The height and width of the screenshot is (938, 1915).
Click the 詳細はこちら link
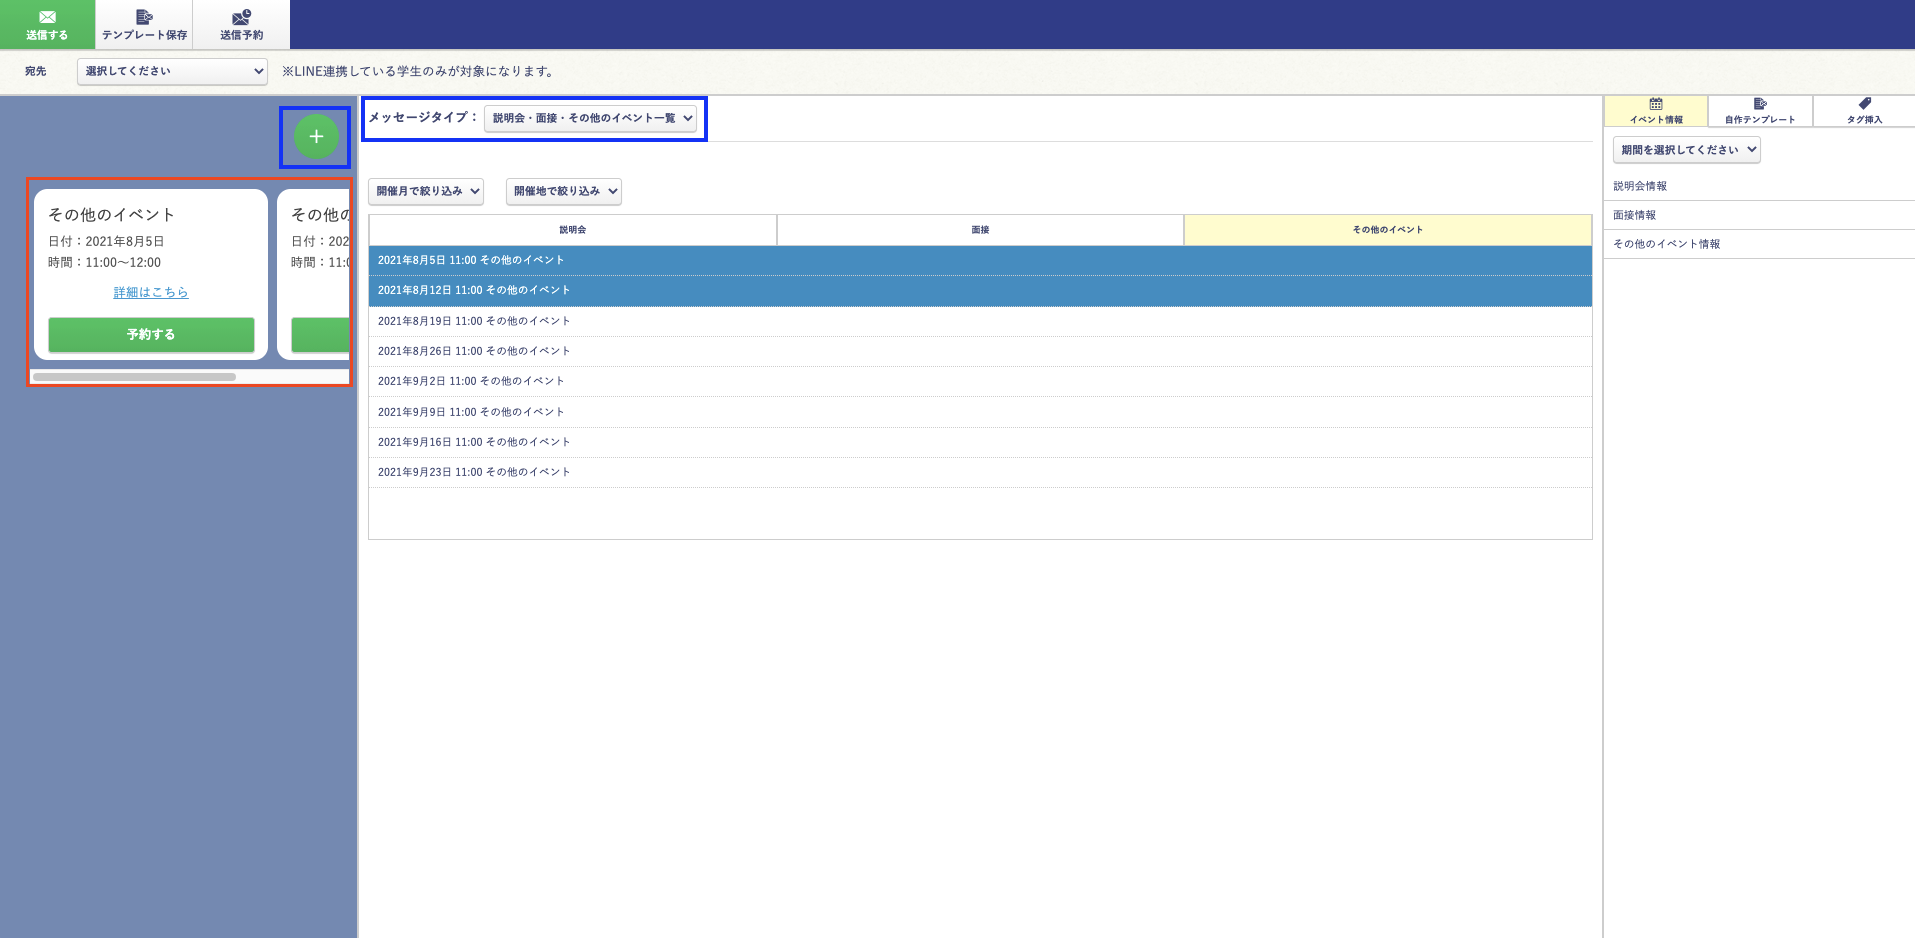tap(151, 292)
